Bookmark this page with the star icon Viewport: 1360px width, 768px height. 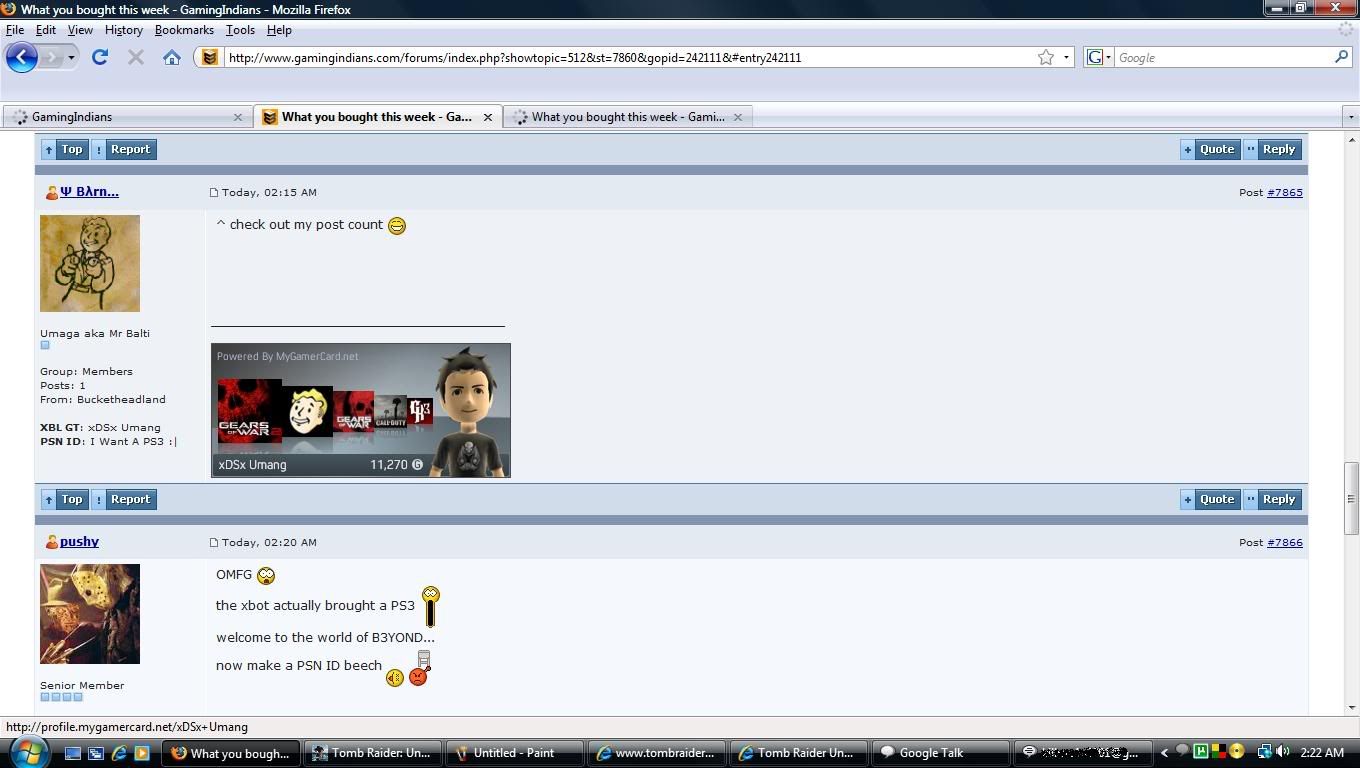pos(1045,57)
